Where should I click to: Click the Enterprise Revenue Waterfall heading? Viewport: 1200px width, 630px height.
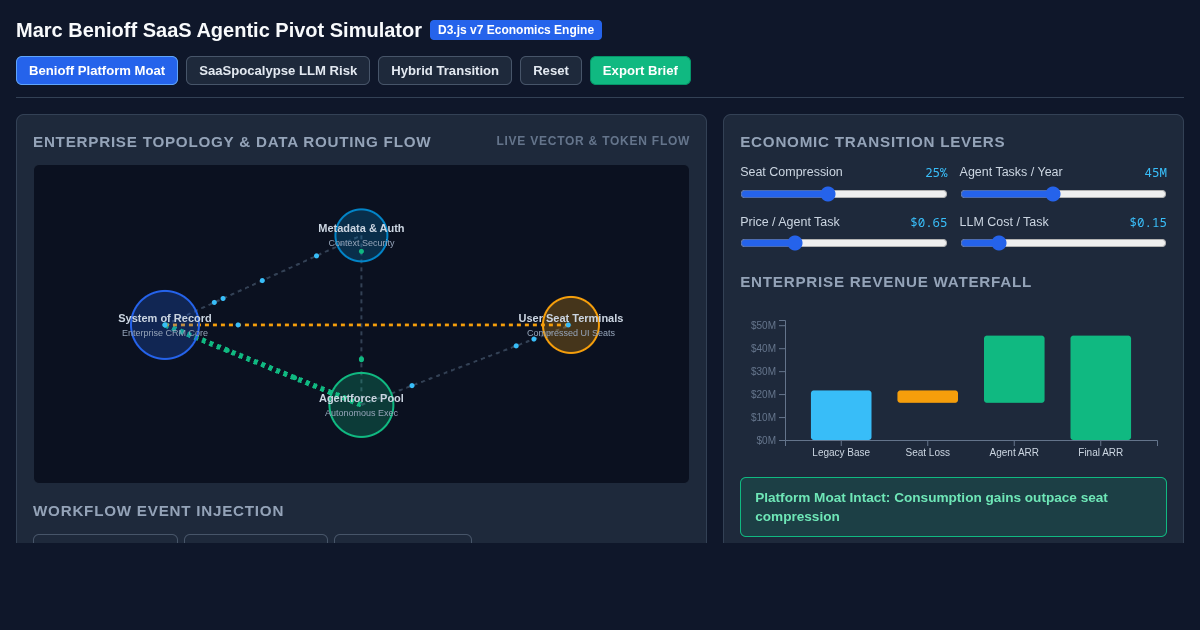(x=886, y=282)
